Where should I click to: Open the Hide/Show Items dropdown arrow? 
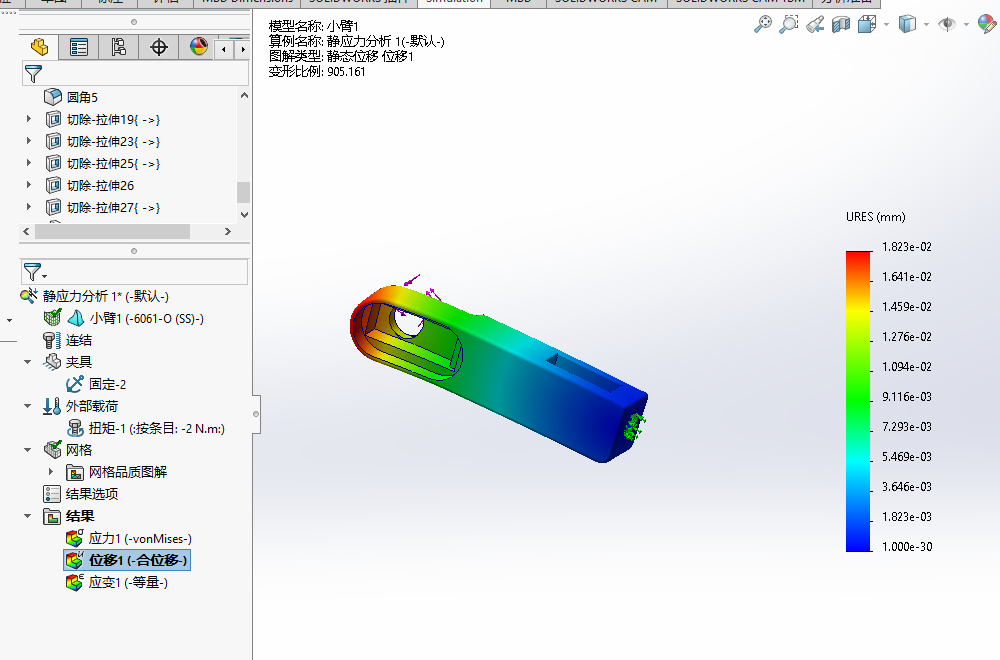tap(966, 25)
